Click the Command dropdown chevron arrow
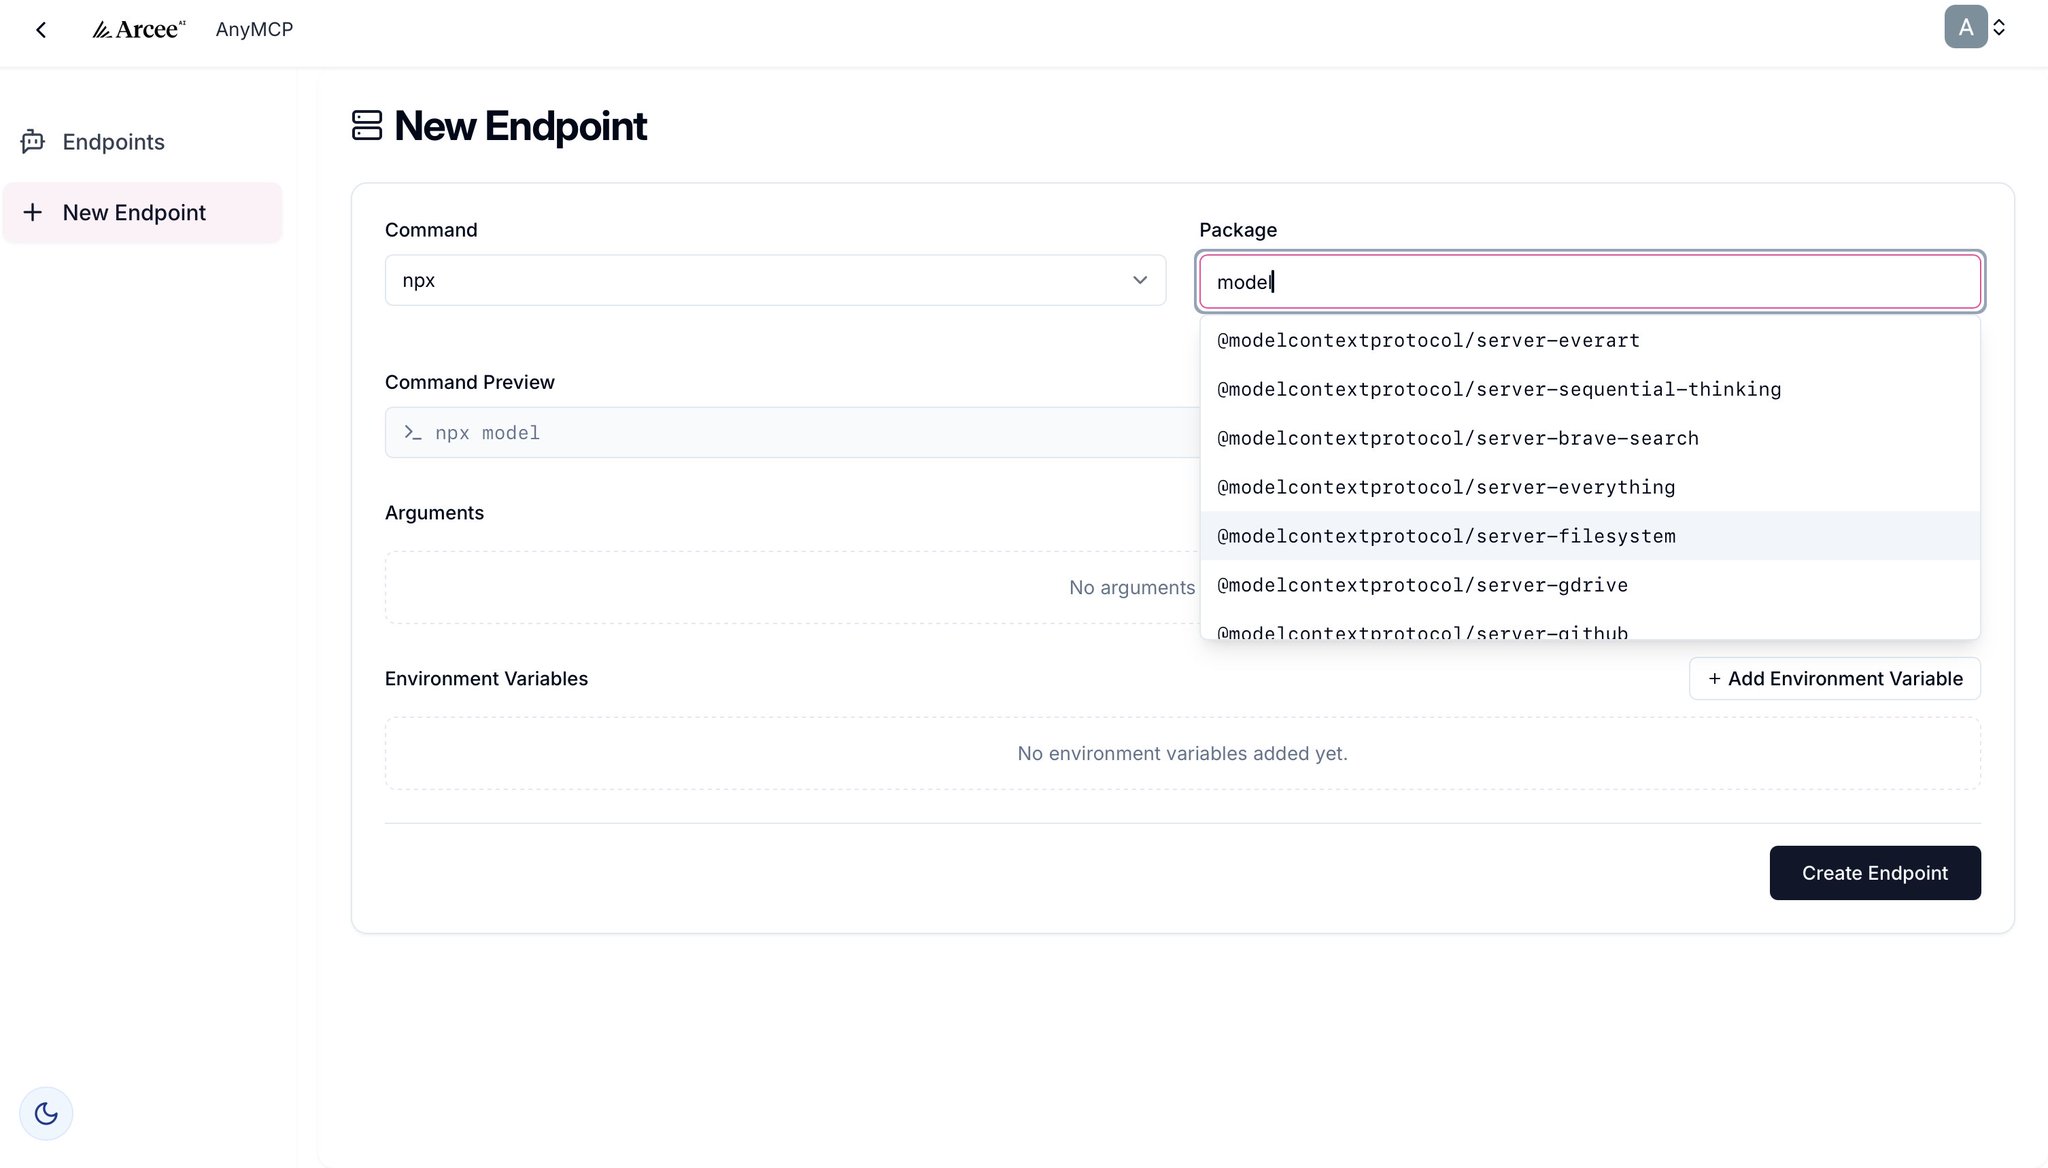 (1140, 281)
